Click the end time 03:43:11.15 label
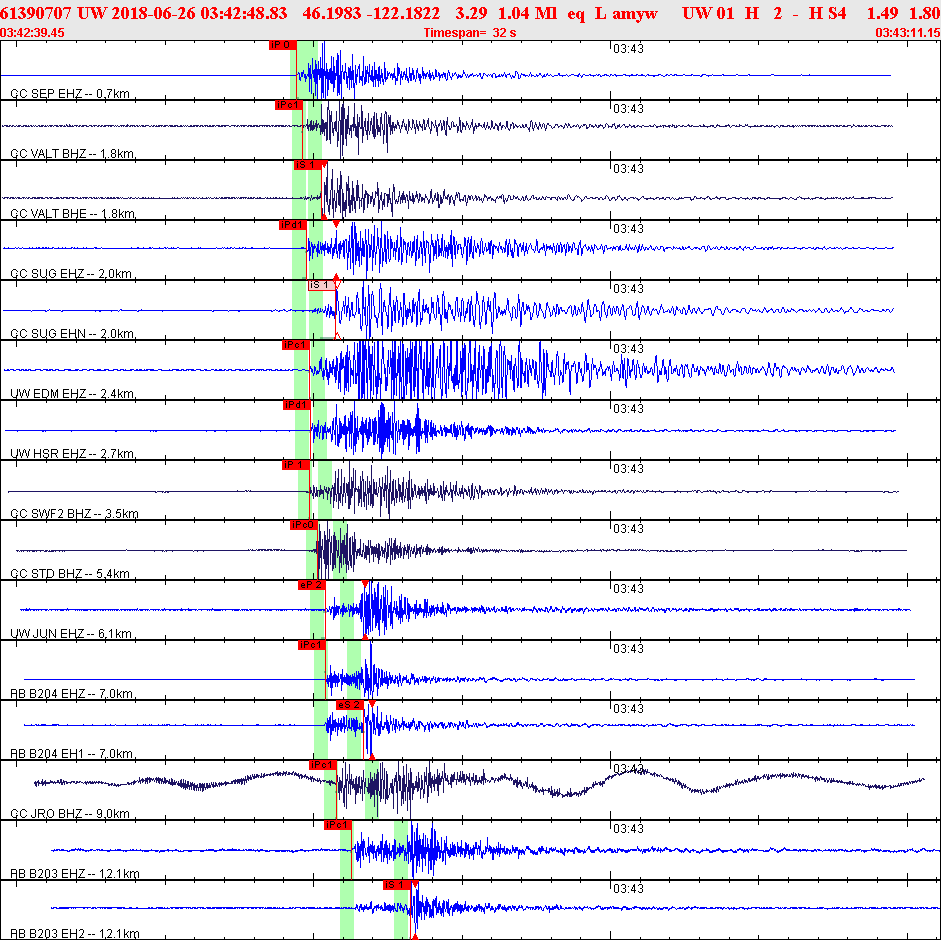This screenshot has width=941, height=940. coord(907,32)
